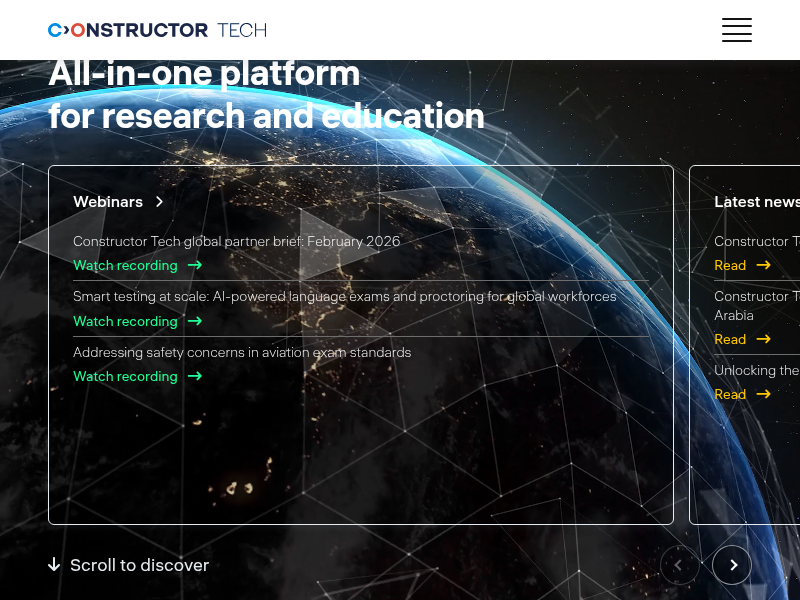This screenshot has width=800, height=600.
Task: Open the Latest news heading
Action: 756,202
